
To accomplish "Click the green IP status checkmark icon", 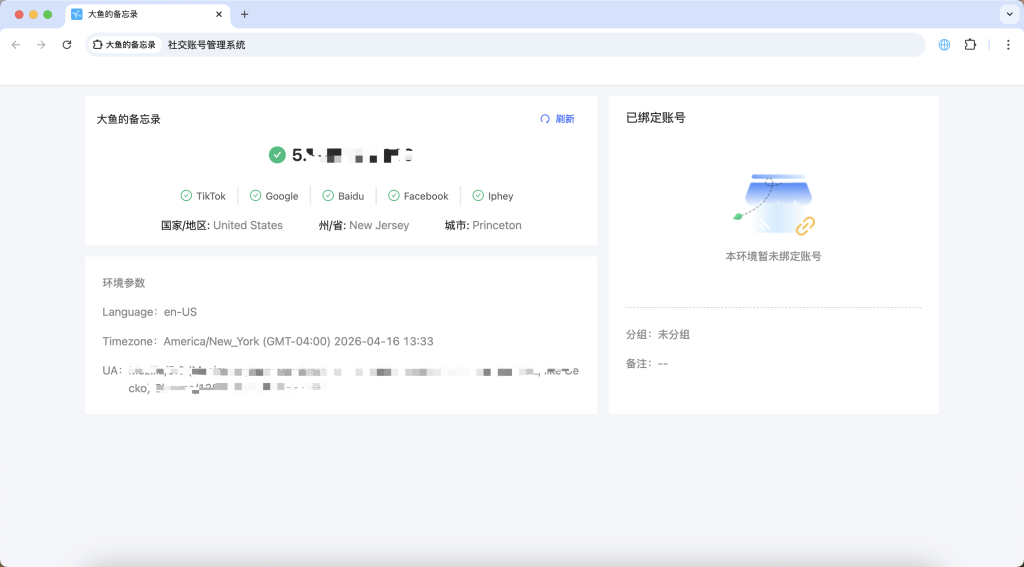I will (277, 155).
